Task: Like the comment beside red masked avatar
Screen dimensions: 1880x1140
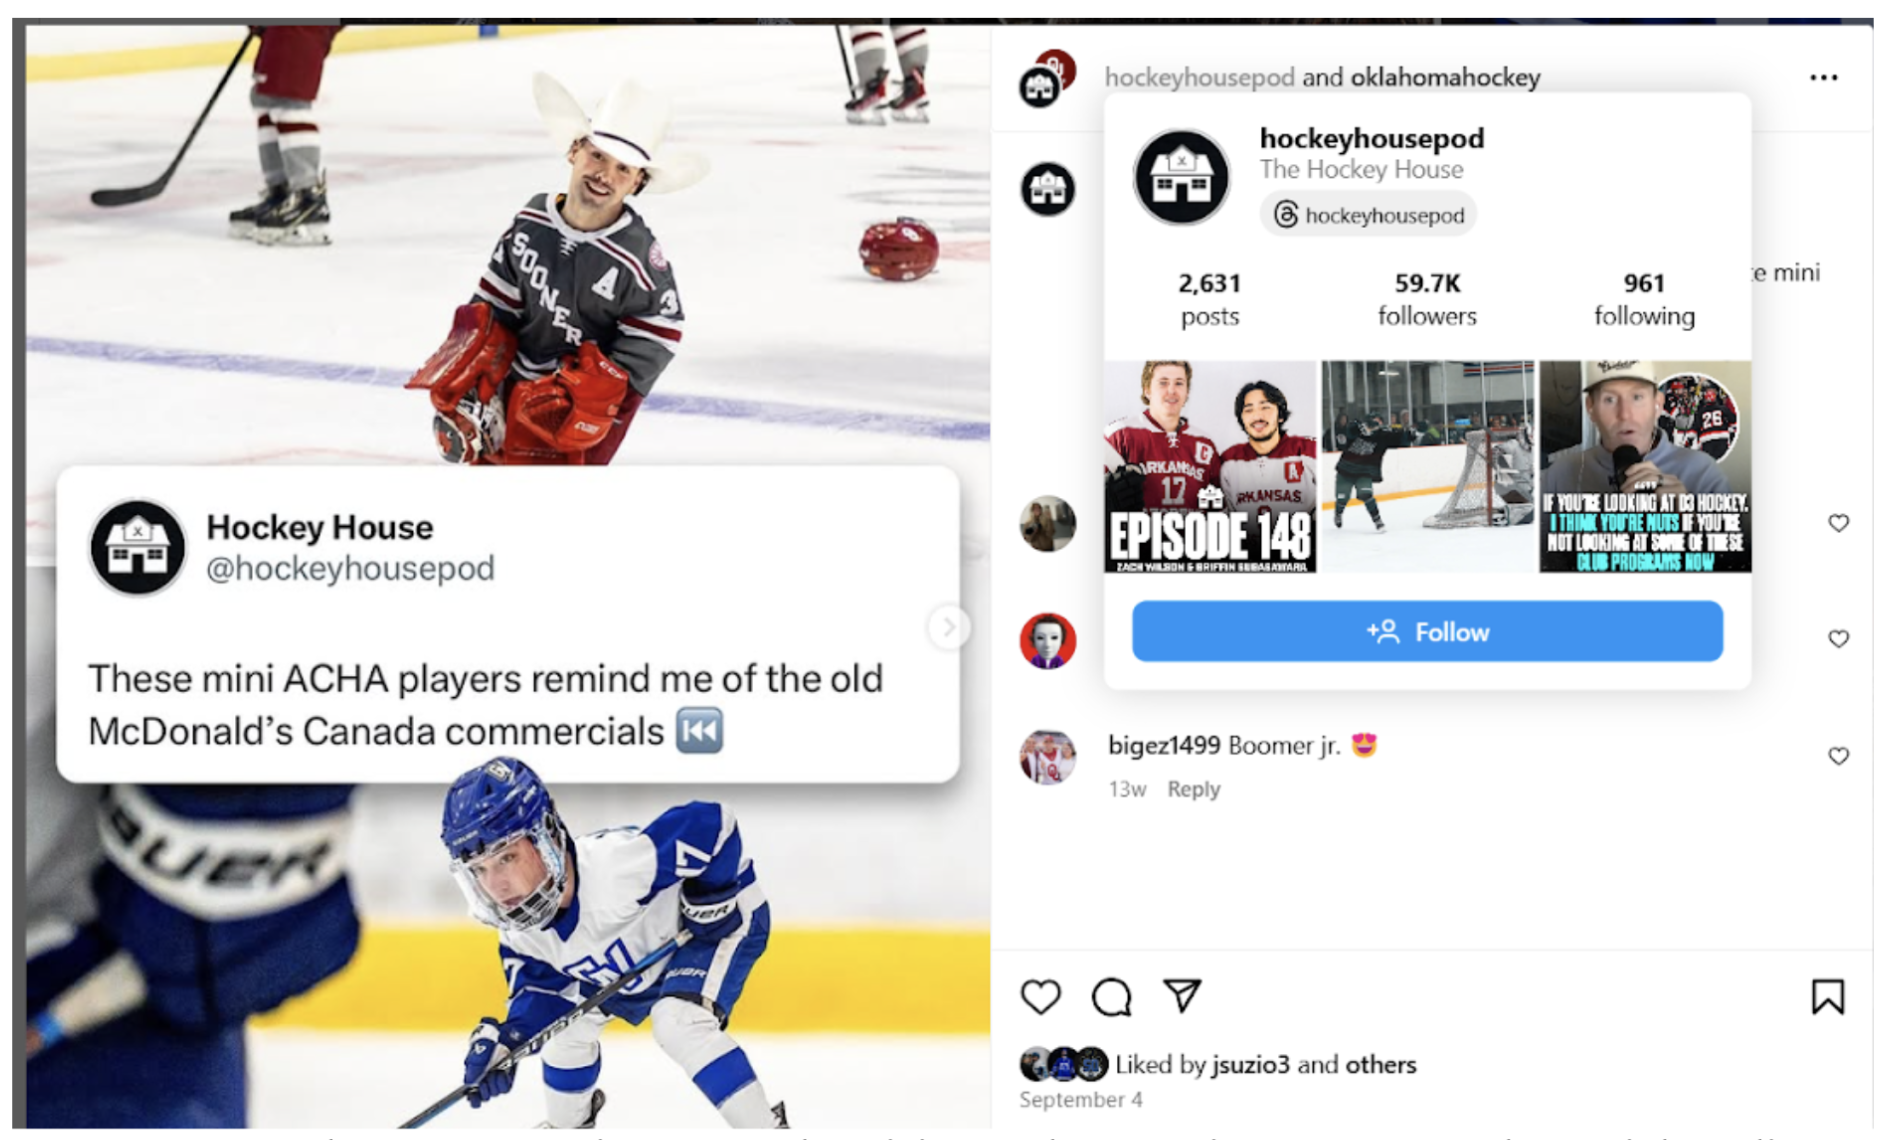Action: pyautogui.click(x=1838, y=639)
